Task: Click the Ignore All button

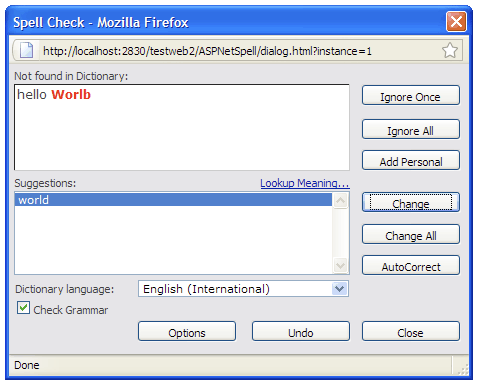Action: click(411, 129)
